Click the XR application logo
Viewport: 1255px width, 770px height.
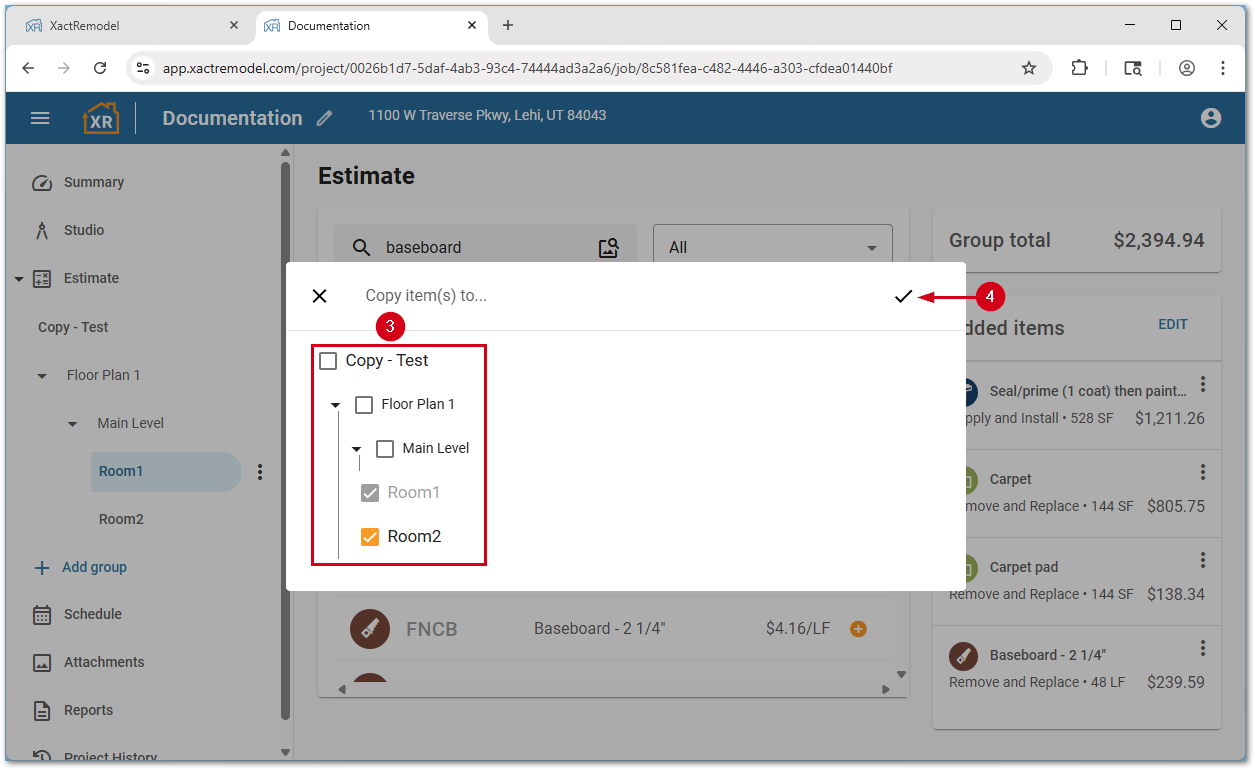pyautogui.click(x=101, y=117)
